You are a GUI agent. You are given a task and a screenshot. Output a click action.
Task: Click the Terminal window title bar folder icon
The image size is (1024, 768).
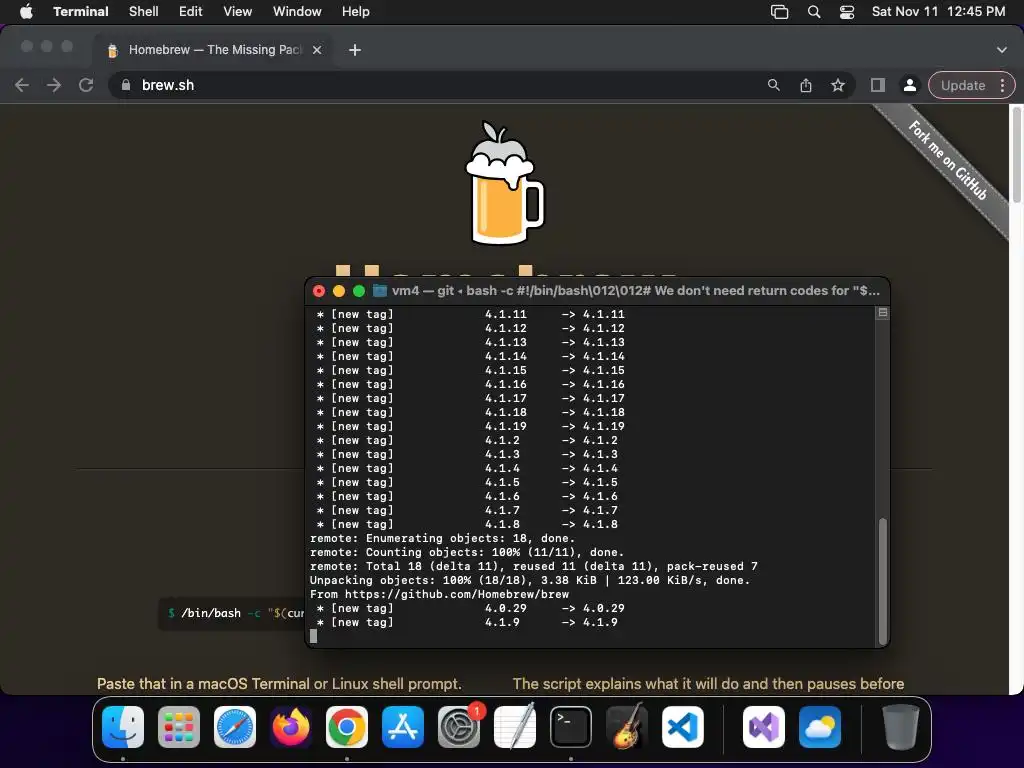pos(379,291)
